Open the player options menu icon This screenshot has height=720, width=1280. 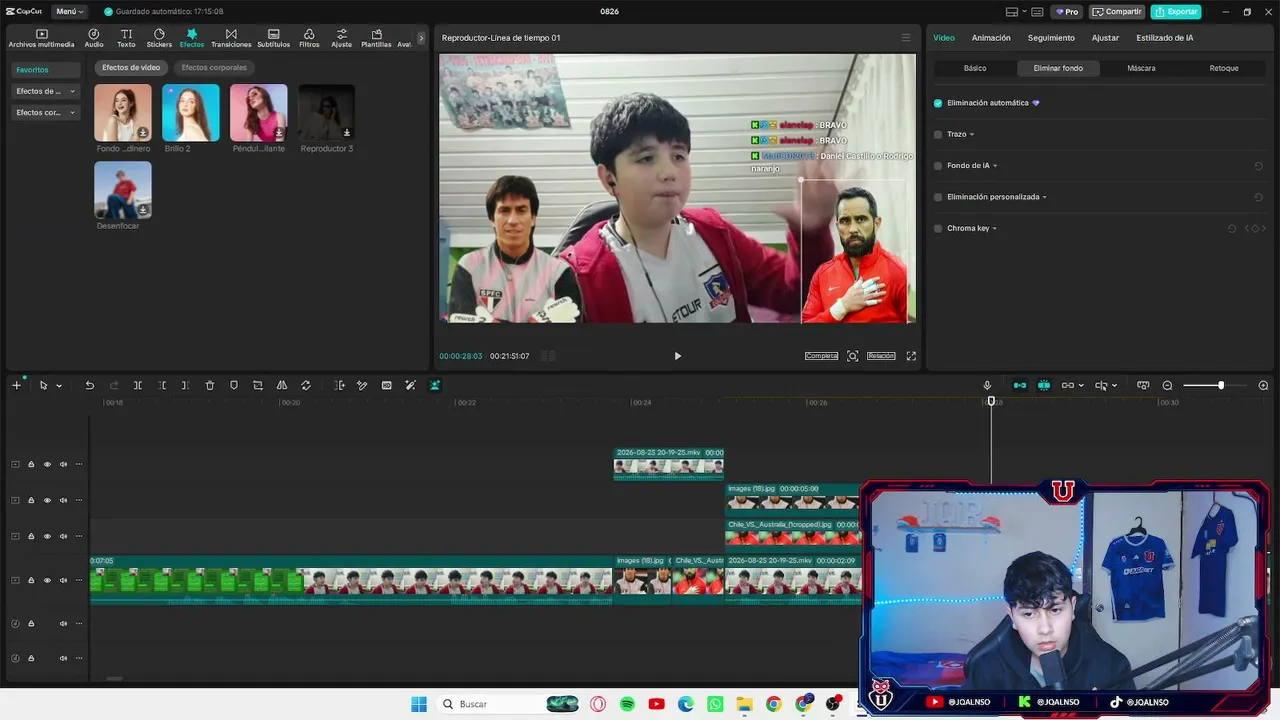click(906, 38)
